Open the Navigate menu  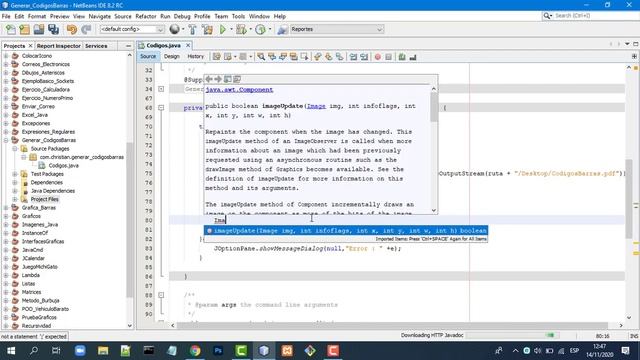[x=100, y=16]
